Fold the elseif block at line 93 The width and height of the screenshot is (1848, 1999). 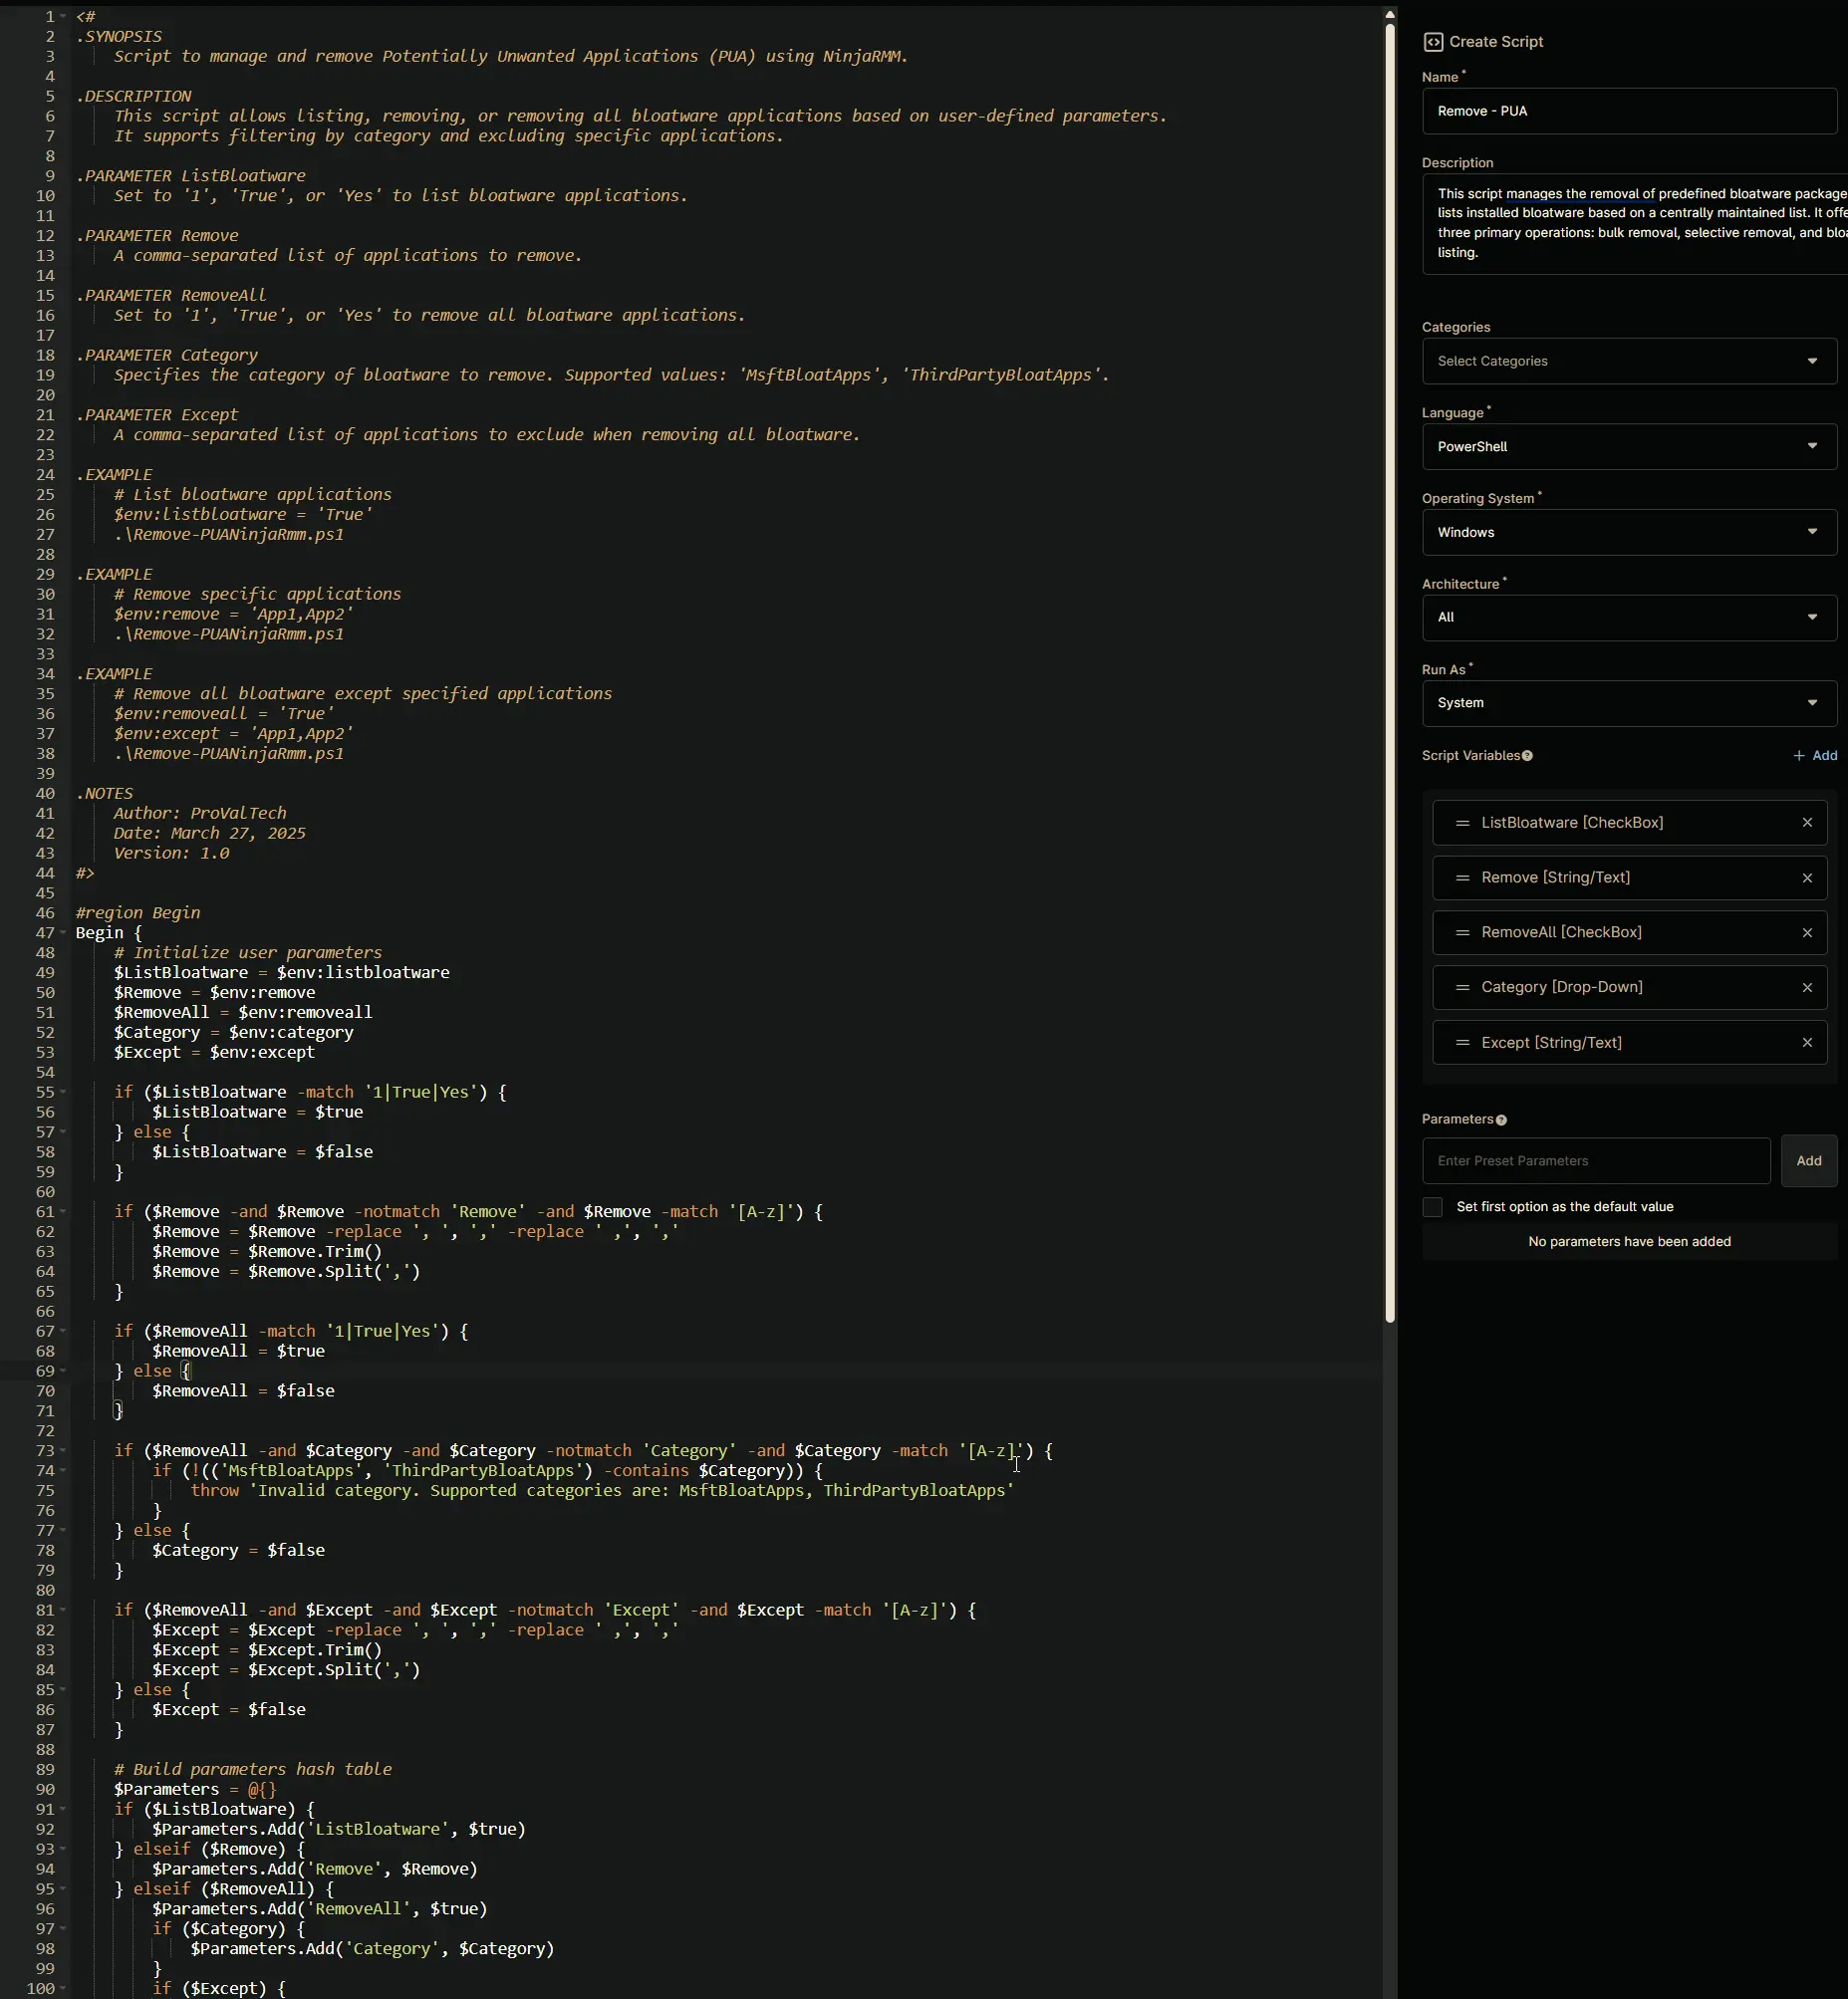(x=64, y=1849)
